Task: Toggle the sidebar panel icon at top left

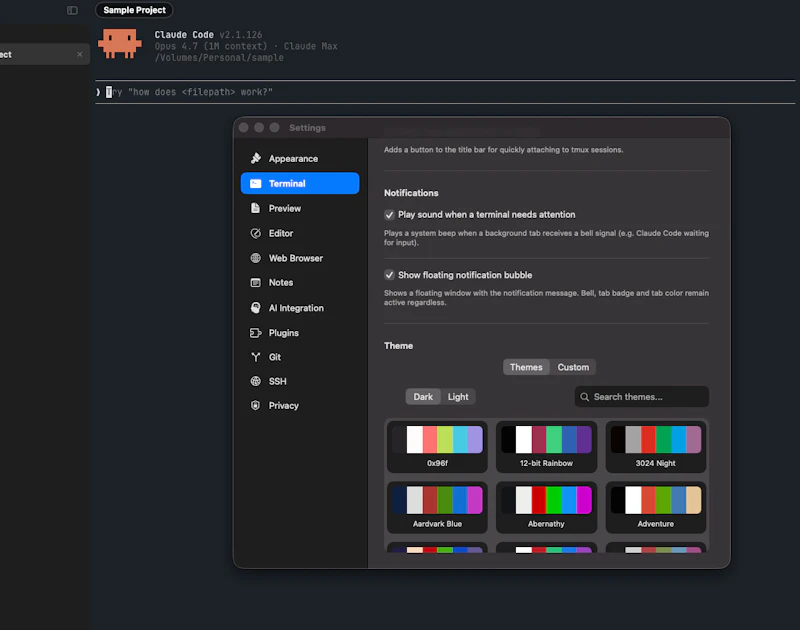Action: tap(72, 10)
